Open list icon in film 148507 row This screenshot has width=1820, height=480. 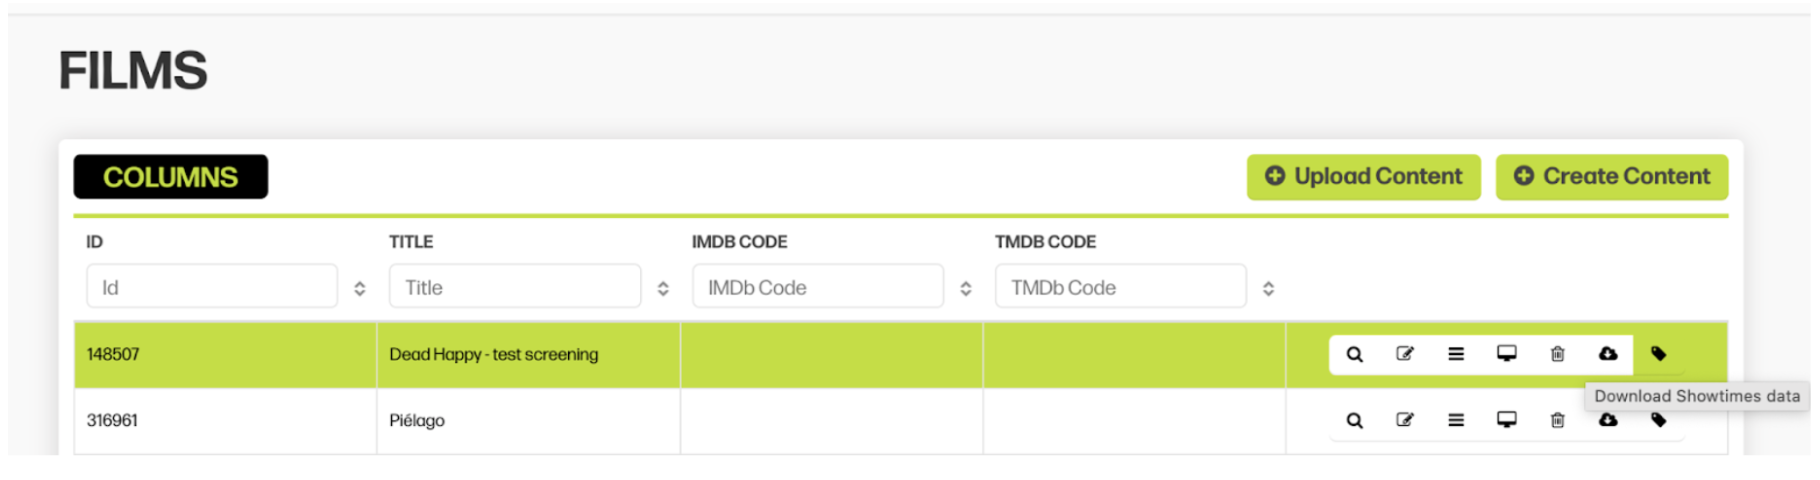click(1456, 354)
